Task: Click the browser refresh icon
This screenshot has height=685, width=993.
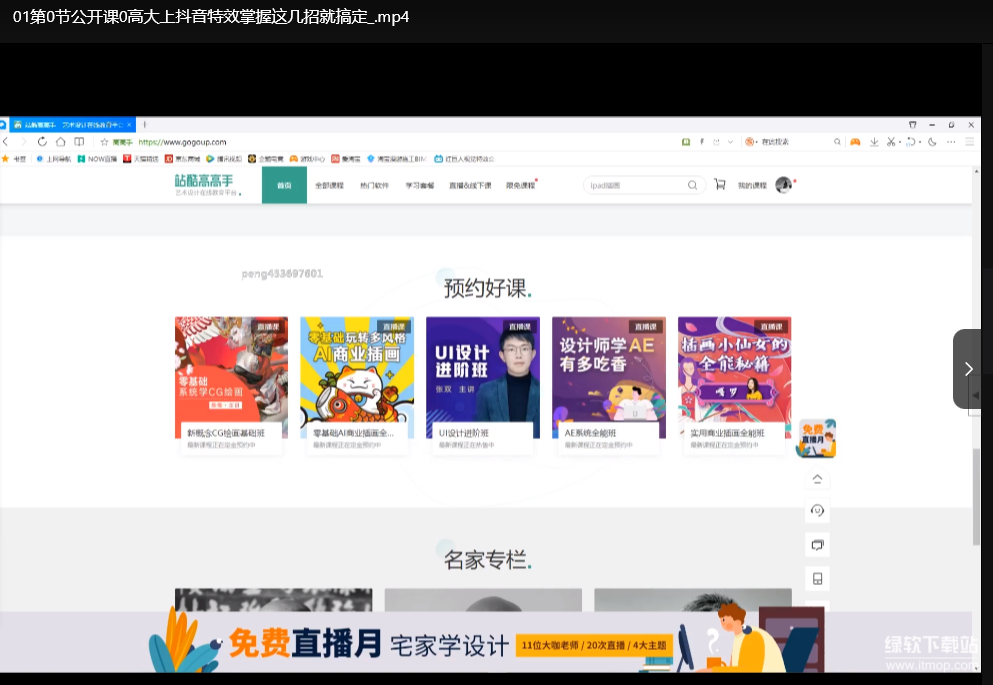Action: point(42,142)
